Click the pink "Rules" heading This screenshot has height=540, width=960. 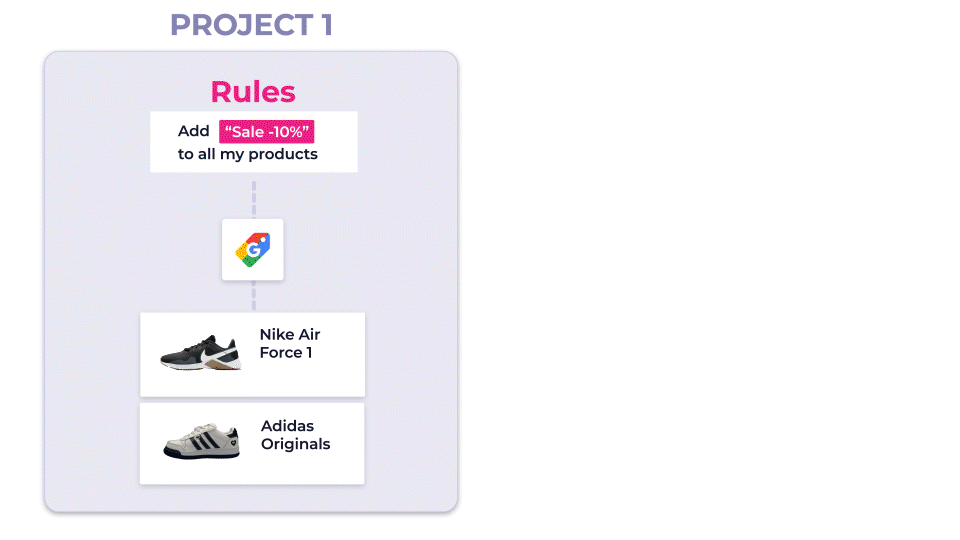click(253, 92)
